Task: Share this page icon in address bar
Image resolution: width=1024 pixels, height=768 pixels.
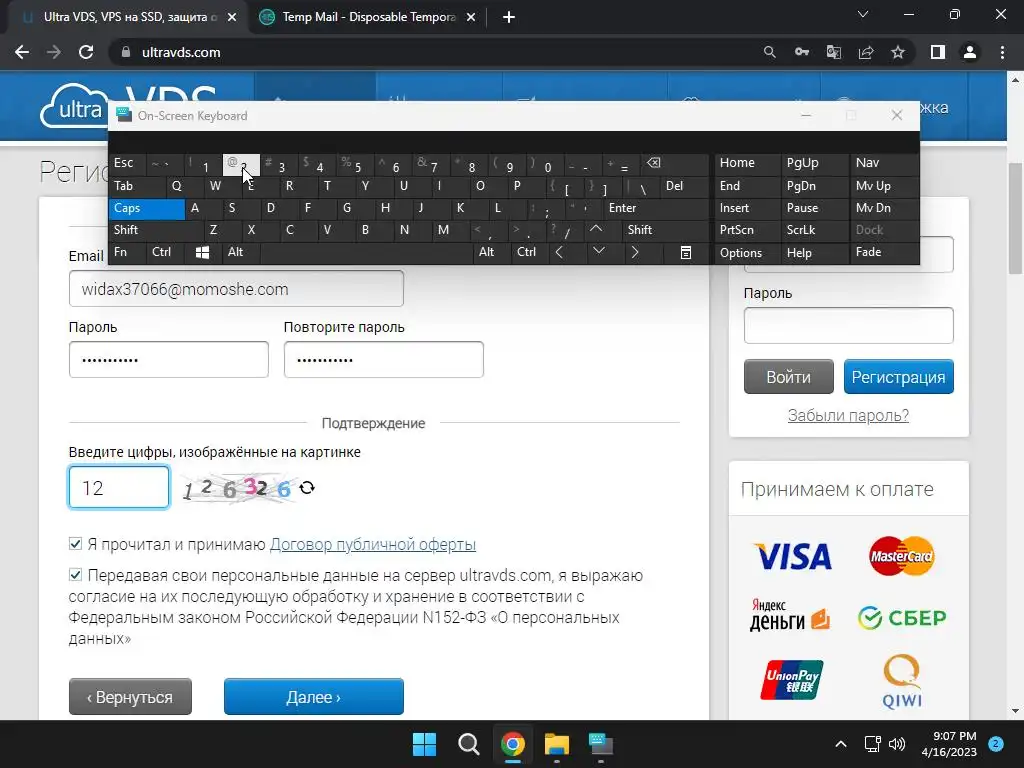Action: pyautogui.click(x=866, y=52)
